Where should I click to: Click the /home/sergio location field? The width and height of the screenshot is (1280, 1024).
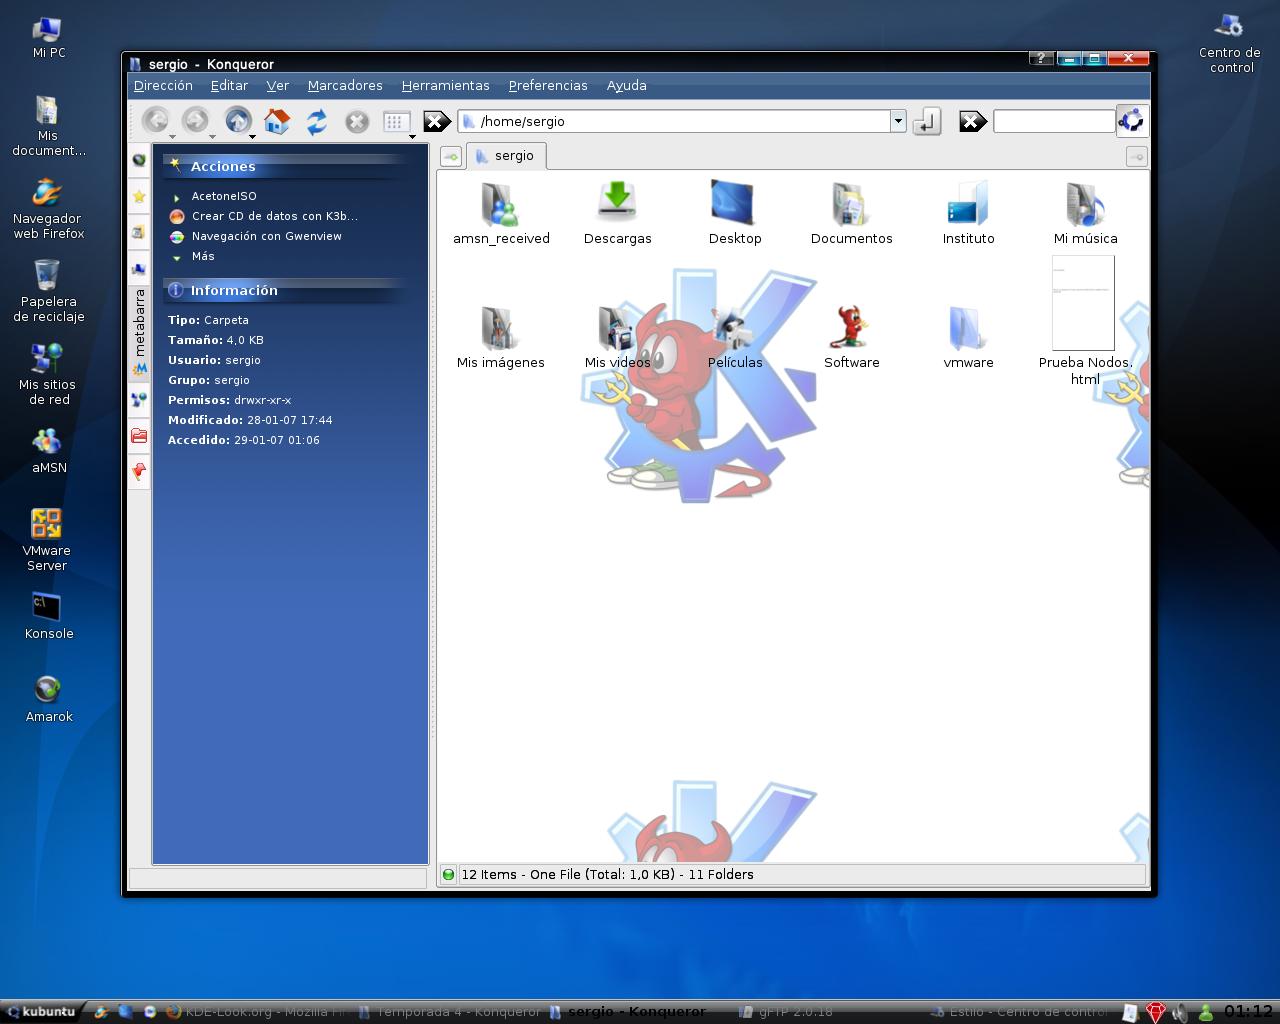point(675,121)
